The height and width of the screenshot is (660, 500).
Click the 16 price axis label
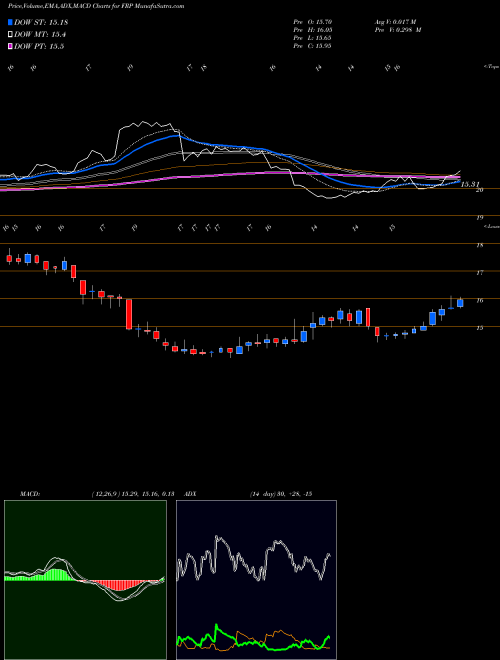(479, 301)
